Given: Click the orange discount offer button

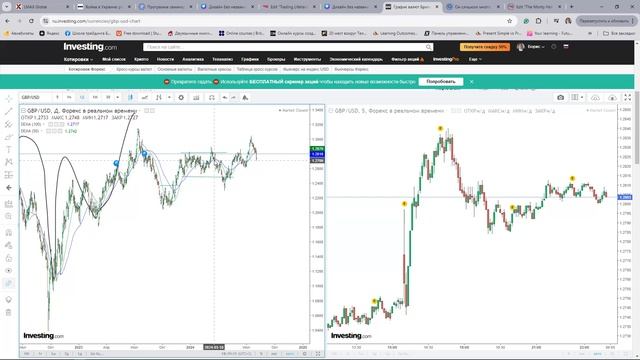Looking at the screenshot, I should coord(485,47).
